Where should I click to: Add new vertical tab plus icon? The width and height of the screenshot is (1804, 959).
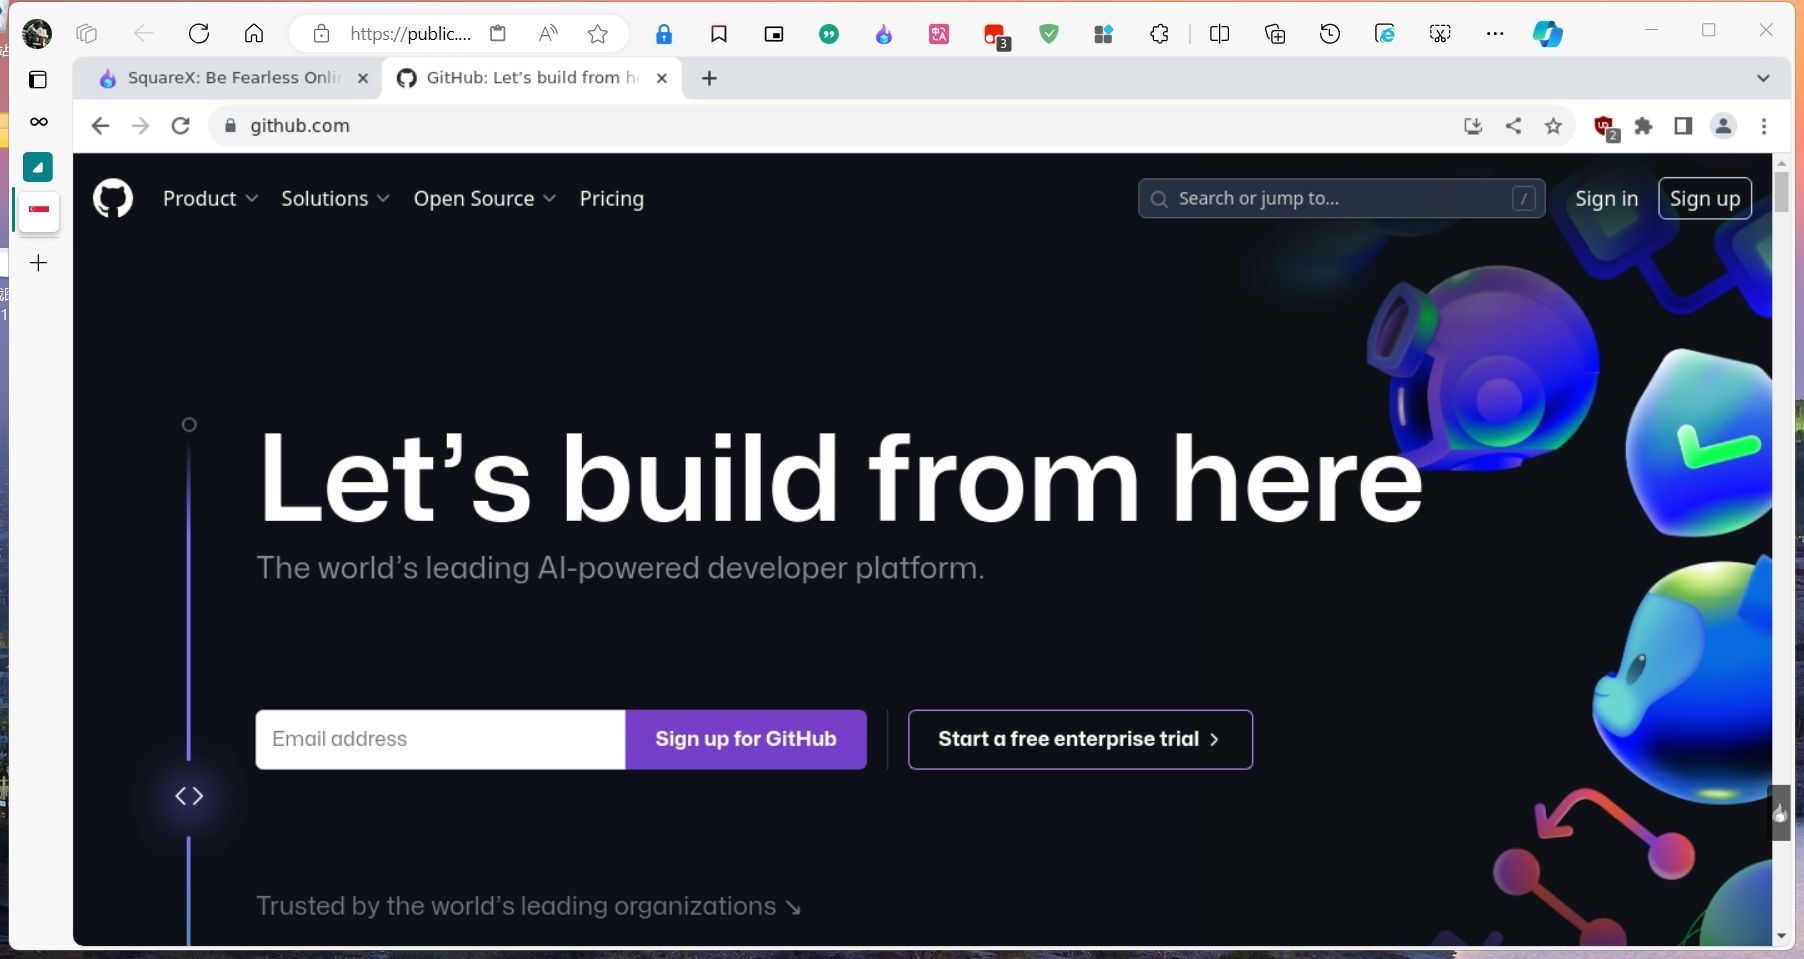tap(38, 263)
